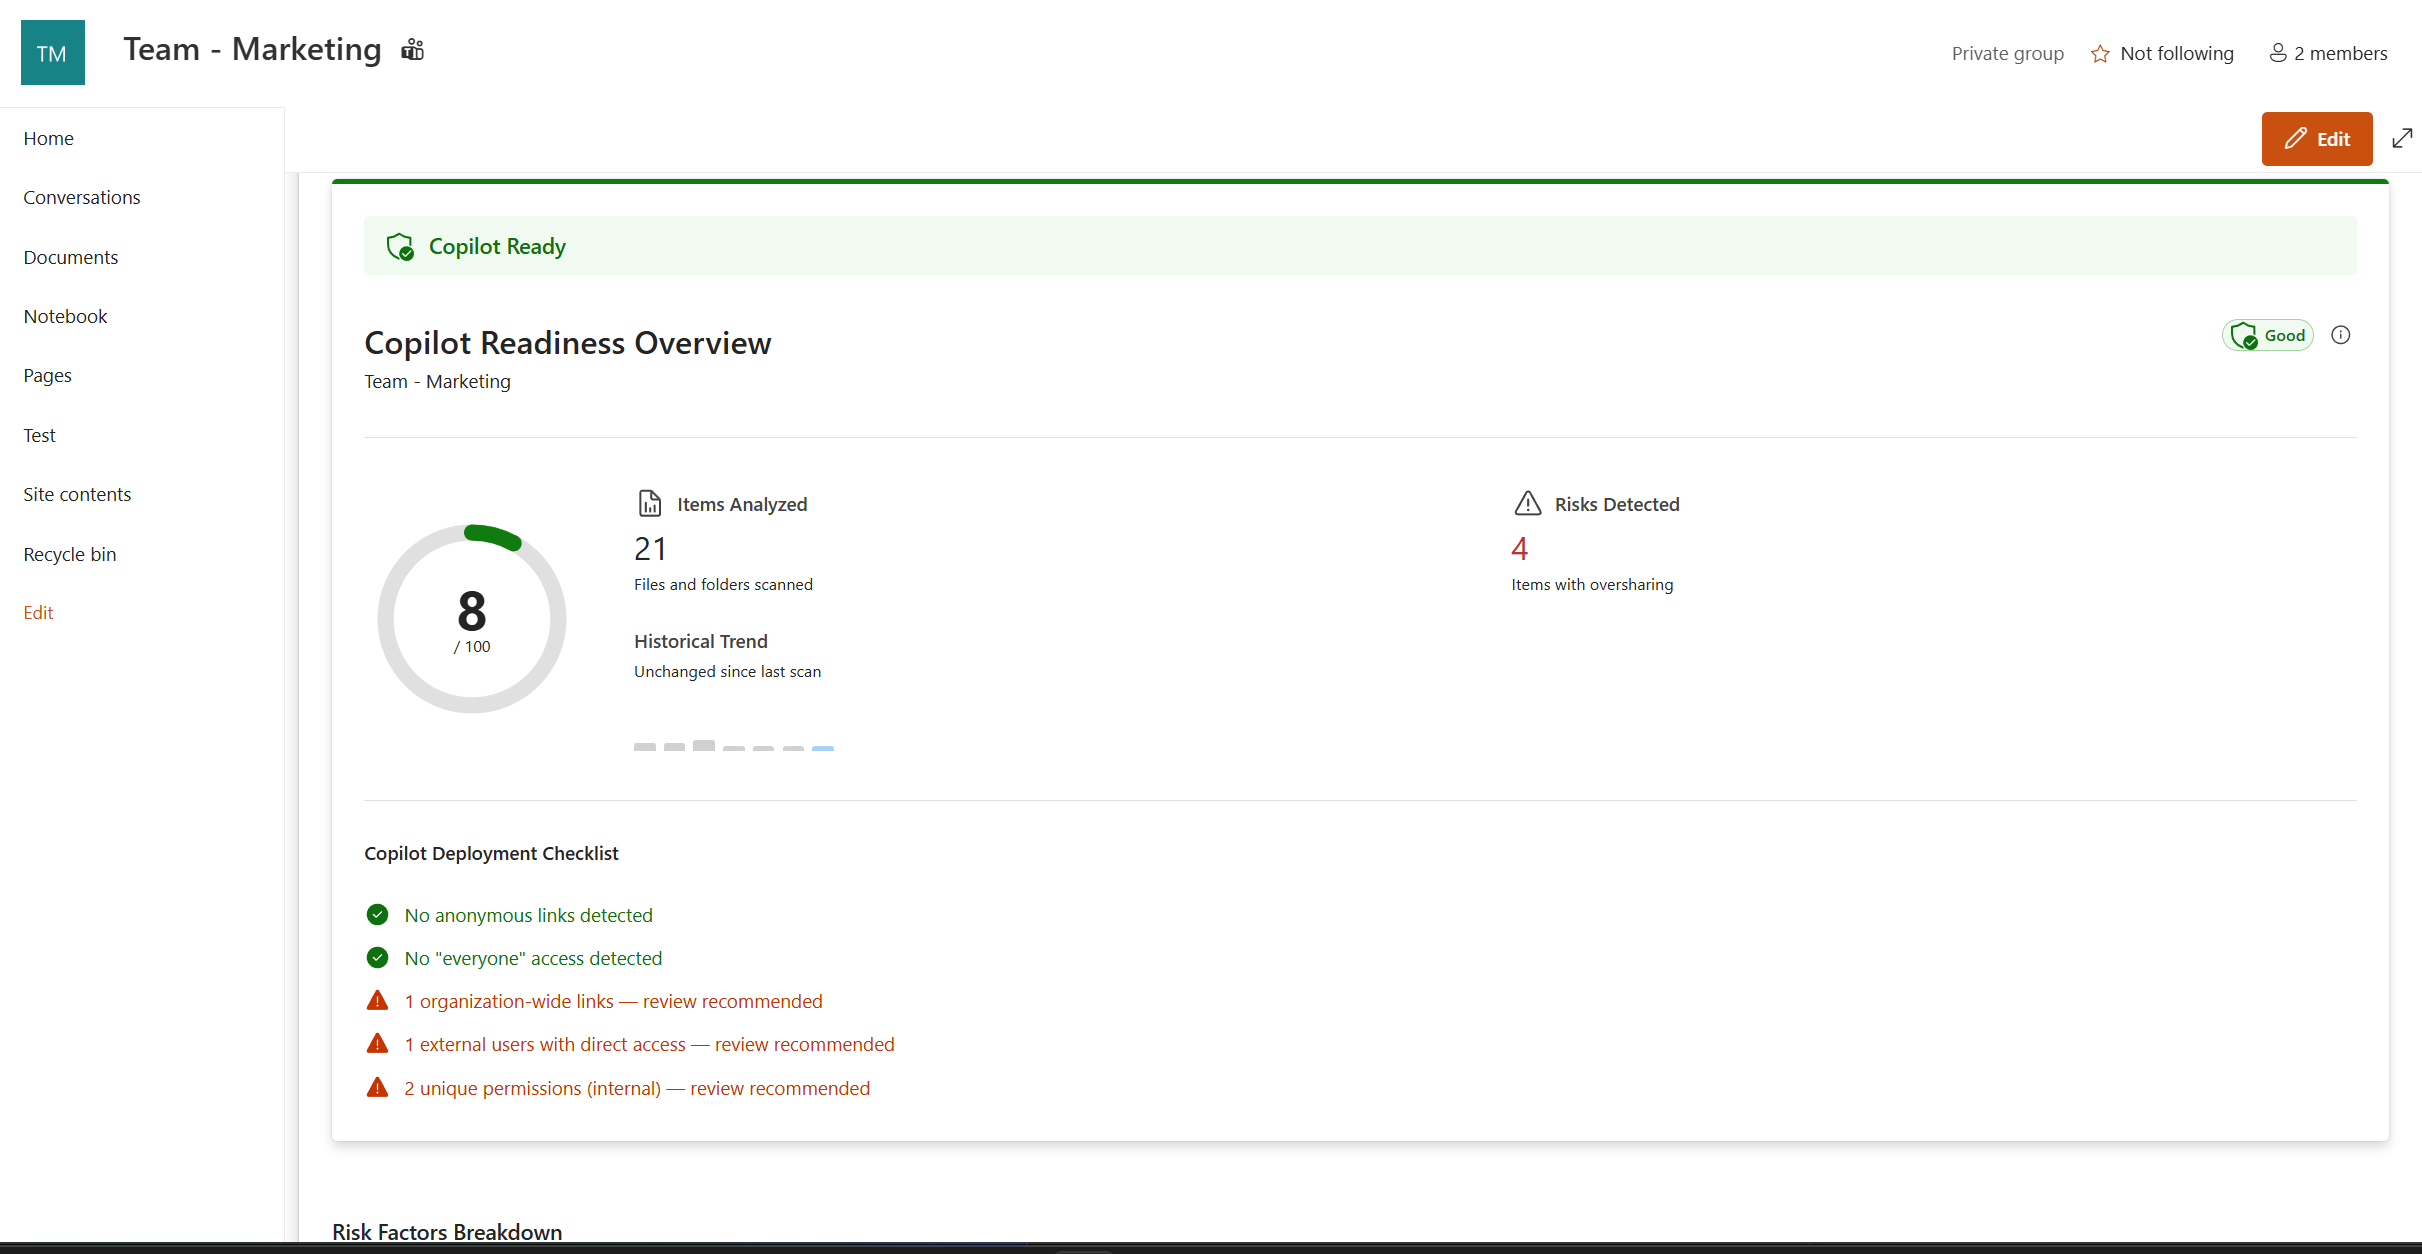Click the Risk Factors Breakdown heading
Screen dimensions: 2422x1254
point(447,1232)
